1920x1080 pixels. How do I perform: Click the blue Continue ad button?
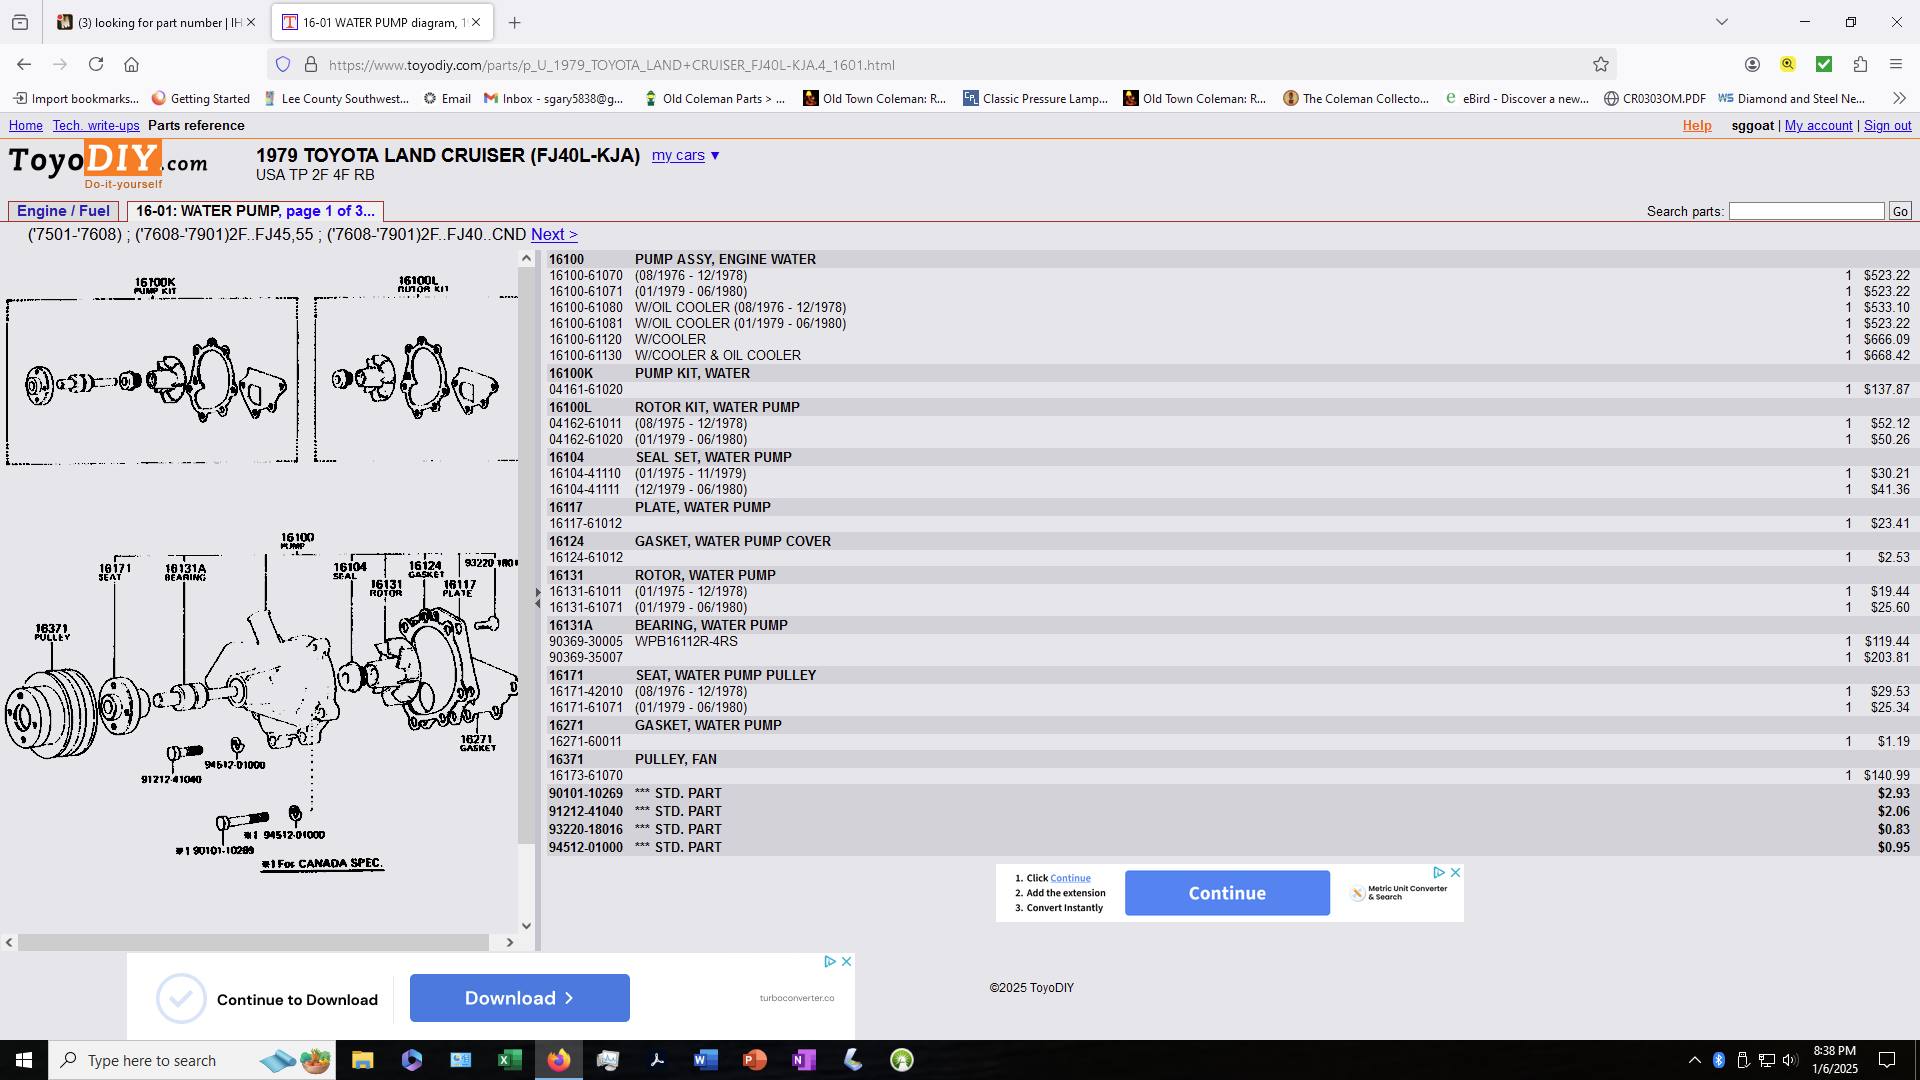coord(1227,893)
